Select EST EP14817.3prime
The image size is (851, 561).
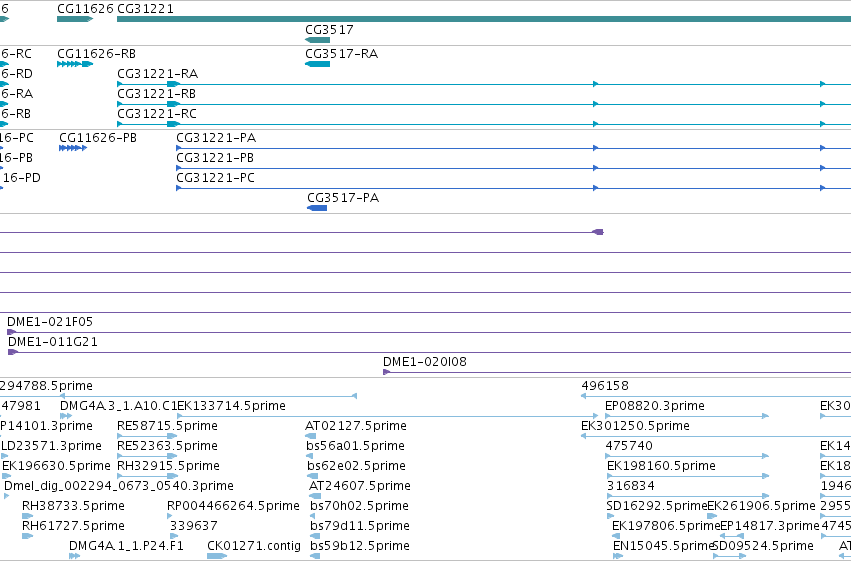770,526
